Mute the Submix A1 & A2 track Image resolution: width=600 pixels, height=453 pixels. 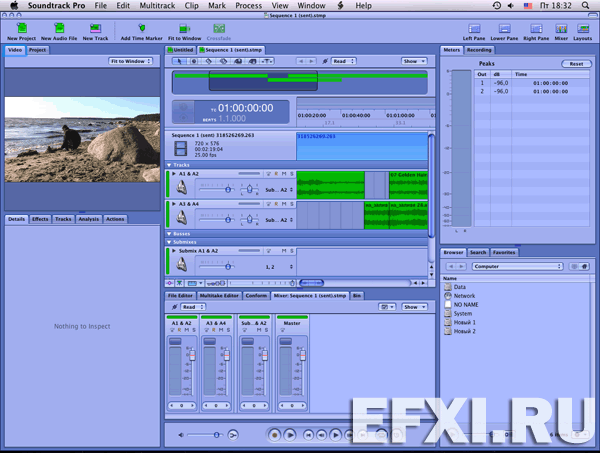pyautogui.click(x=284, y=251)
